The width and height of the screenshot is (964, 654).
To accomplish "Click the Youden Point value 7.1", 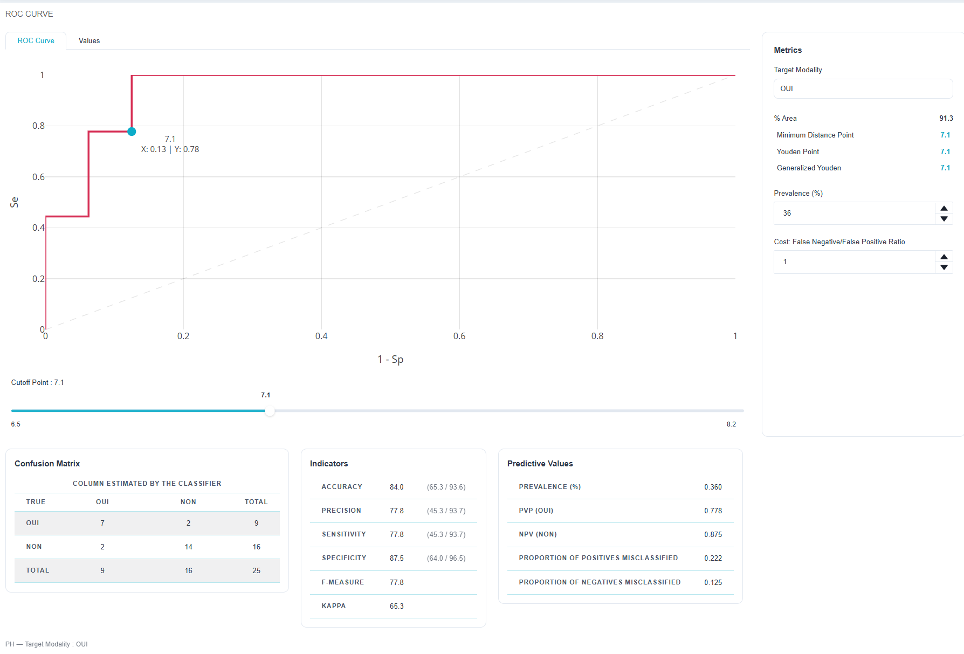I will tap(945, 152).
